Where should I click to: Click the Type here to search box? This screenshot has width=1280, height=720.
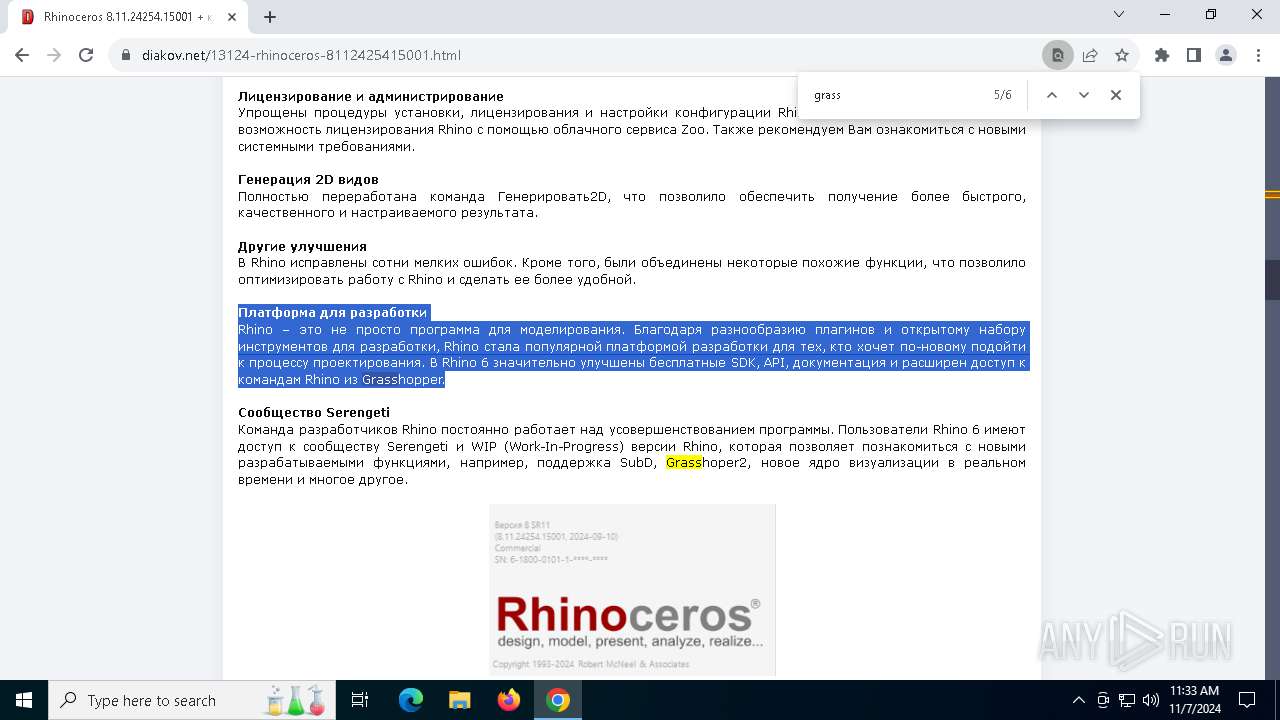pos(192,700)
